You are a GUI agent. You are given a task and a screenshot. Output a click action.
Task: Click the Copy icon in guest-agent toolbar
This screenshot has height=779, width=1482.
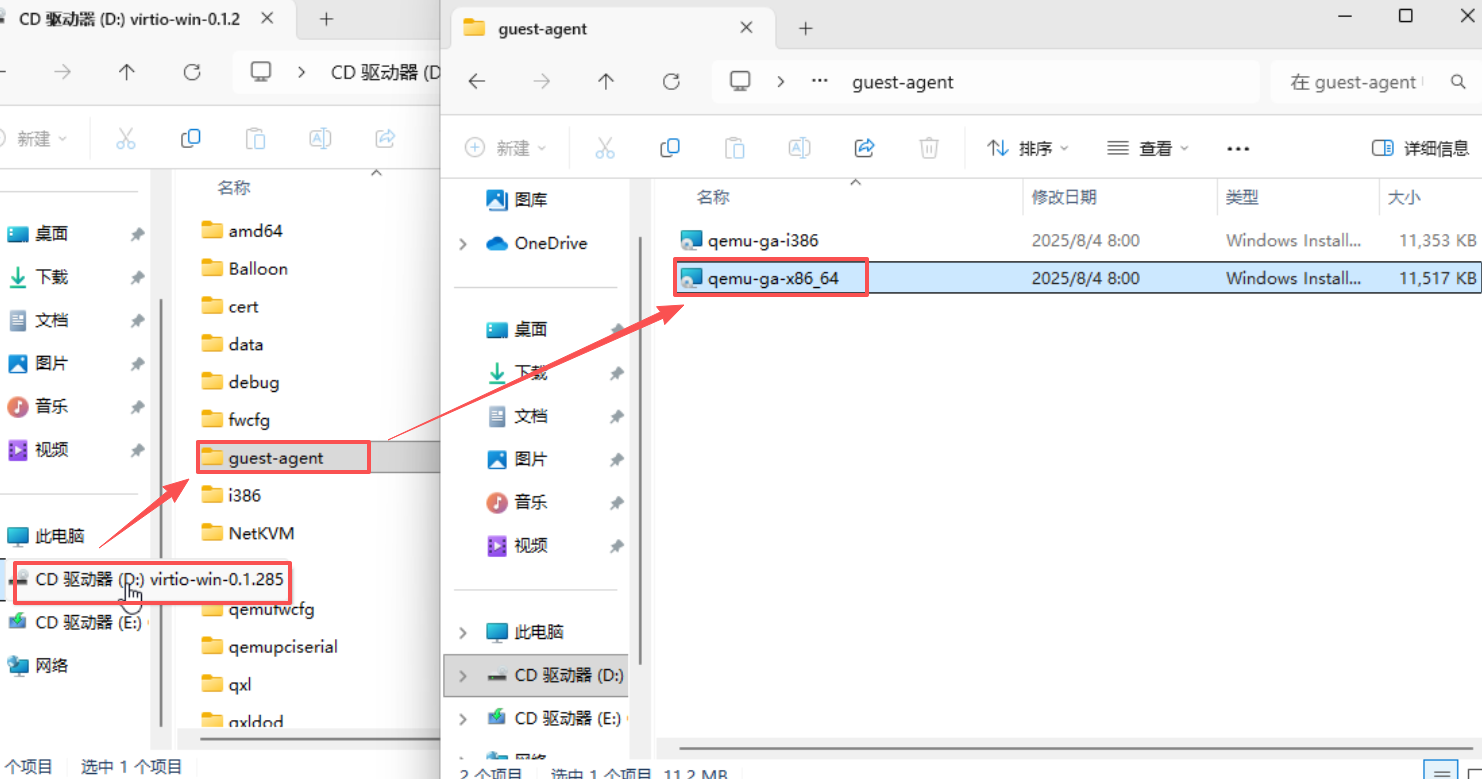click(670, 148)
